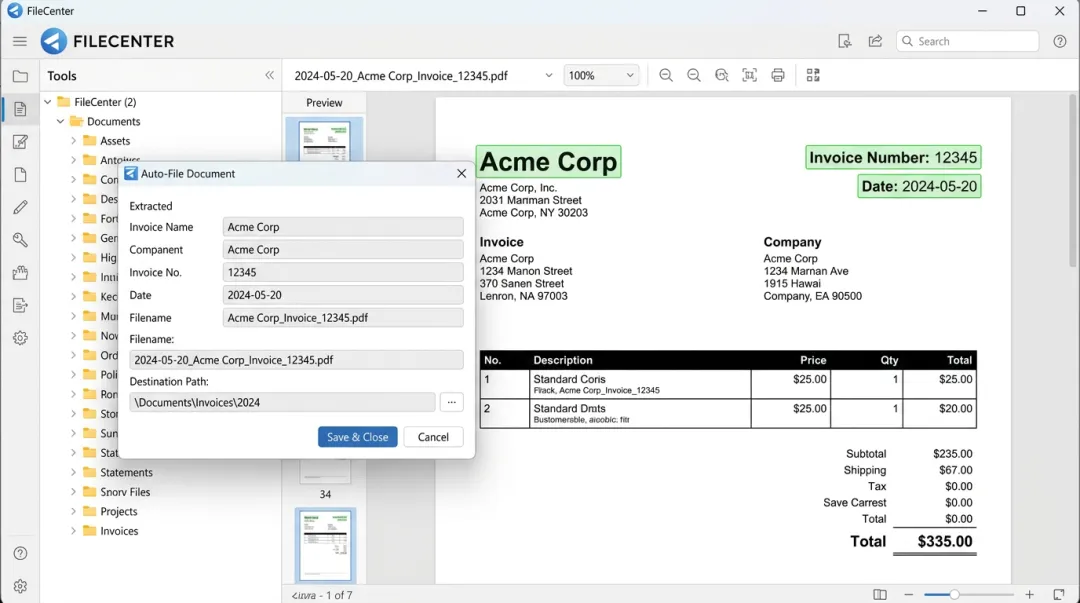Decrease zoom with minus in status bar
This screenshot has width=1080, height=603.
[x=908, y=594]
